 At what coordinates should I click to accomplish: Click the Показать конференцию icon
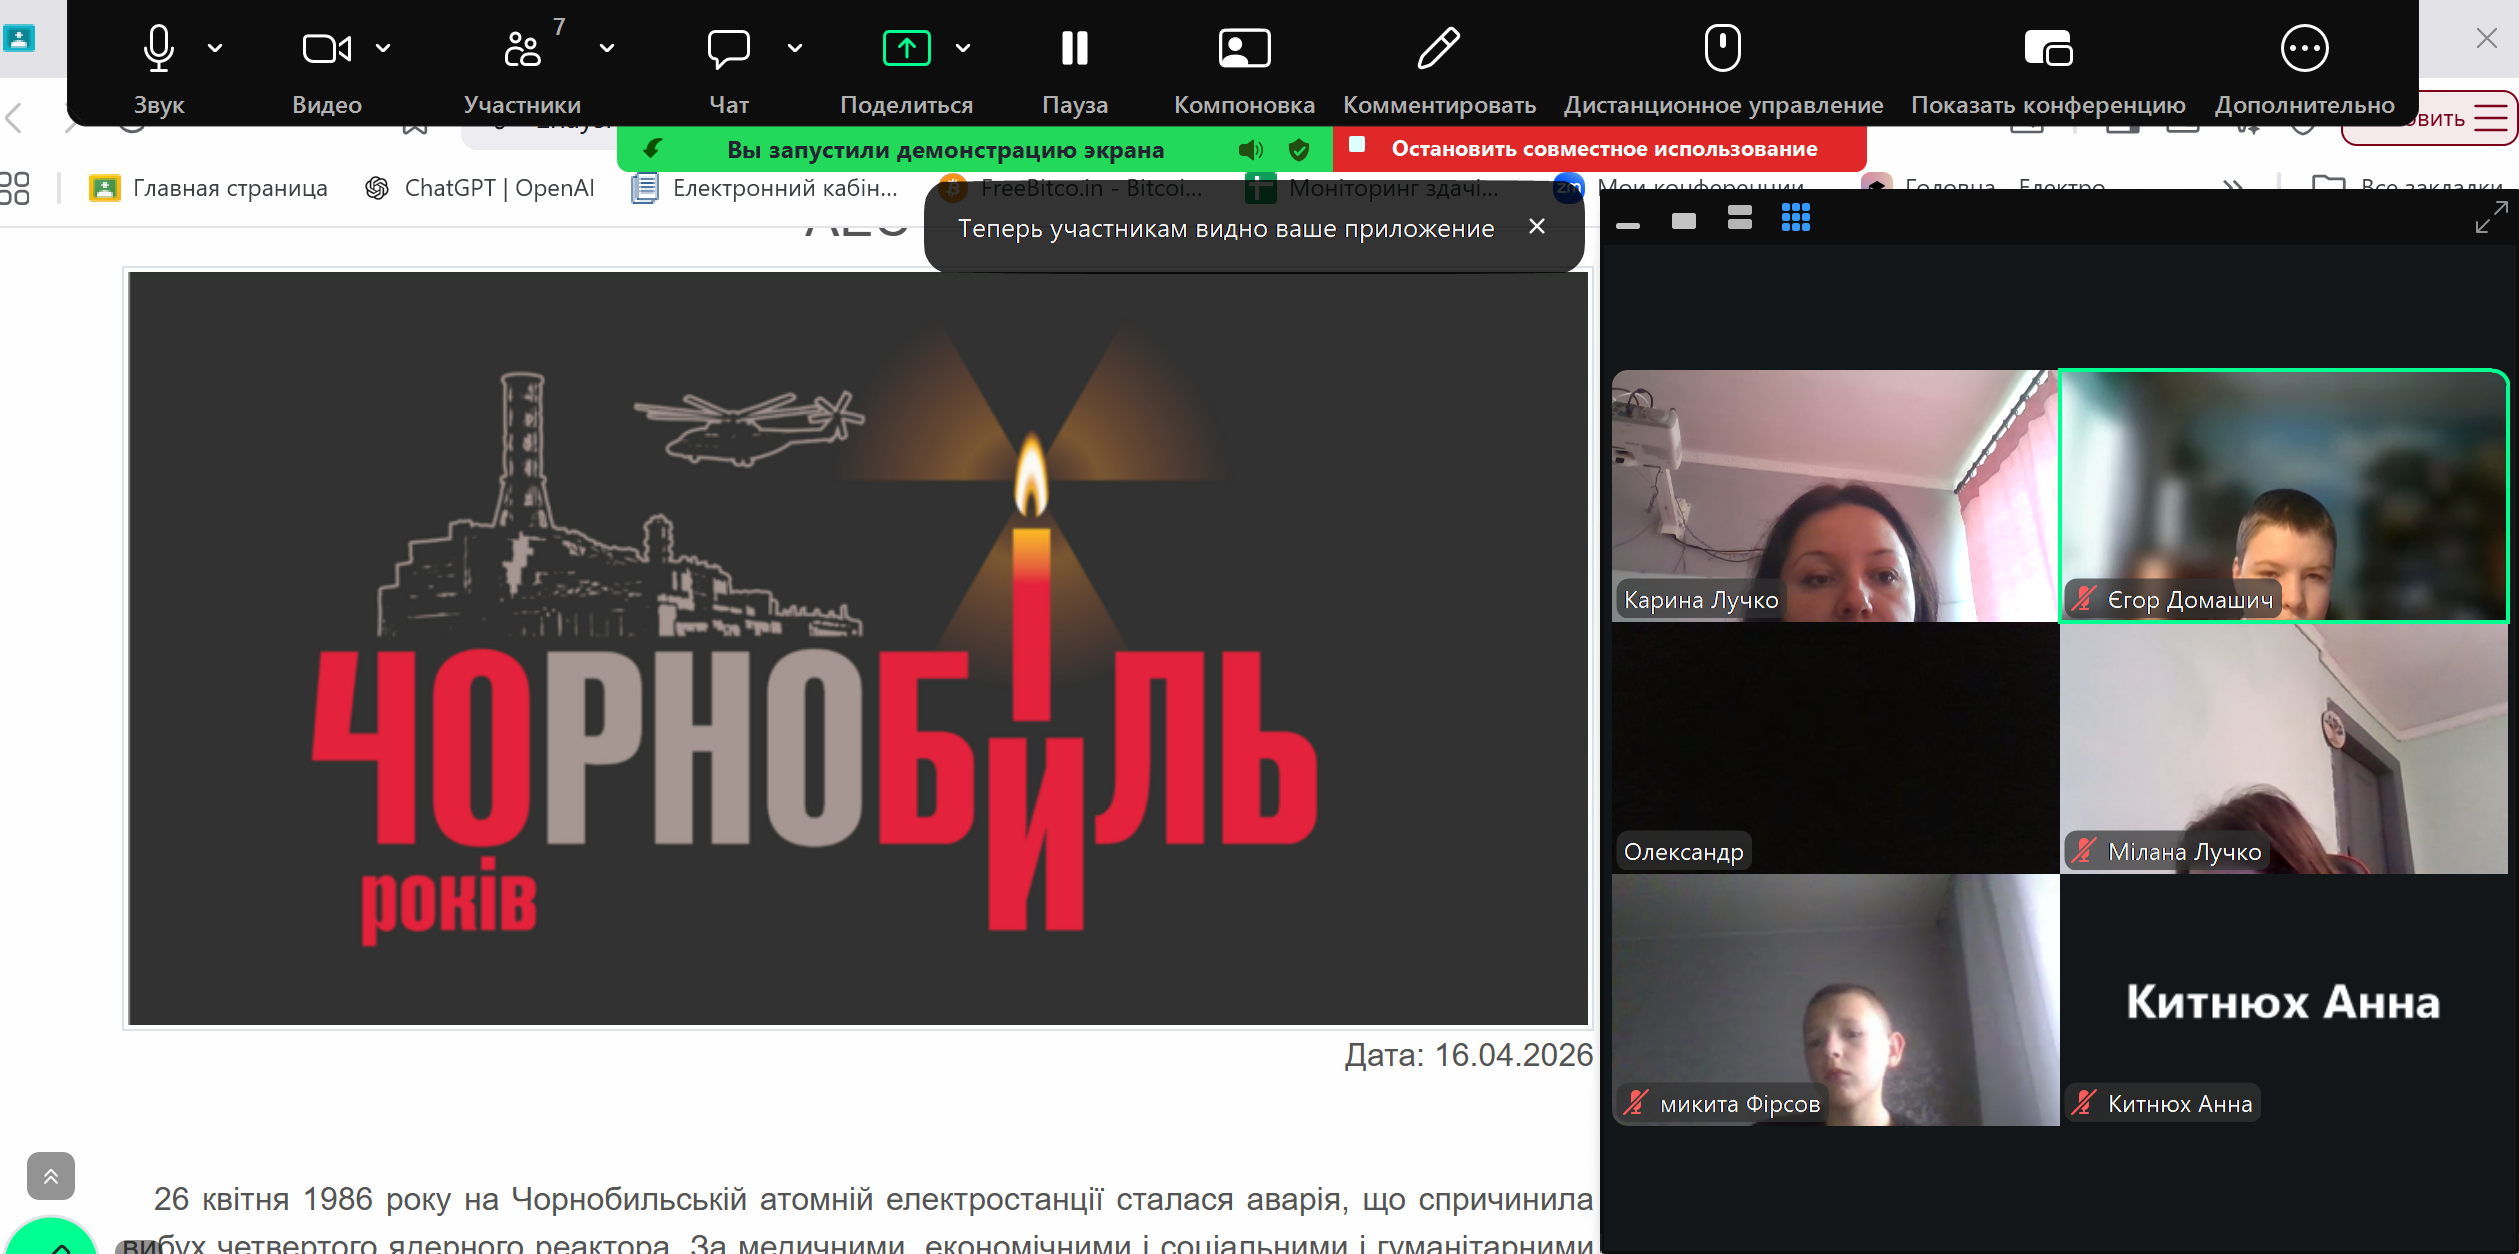click(2047, 49)
